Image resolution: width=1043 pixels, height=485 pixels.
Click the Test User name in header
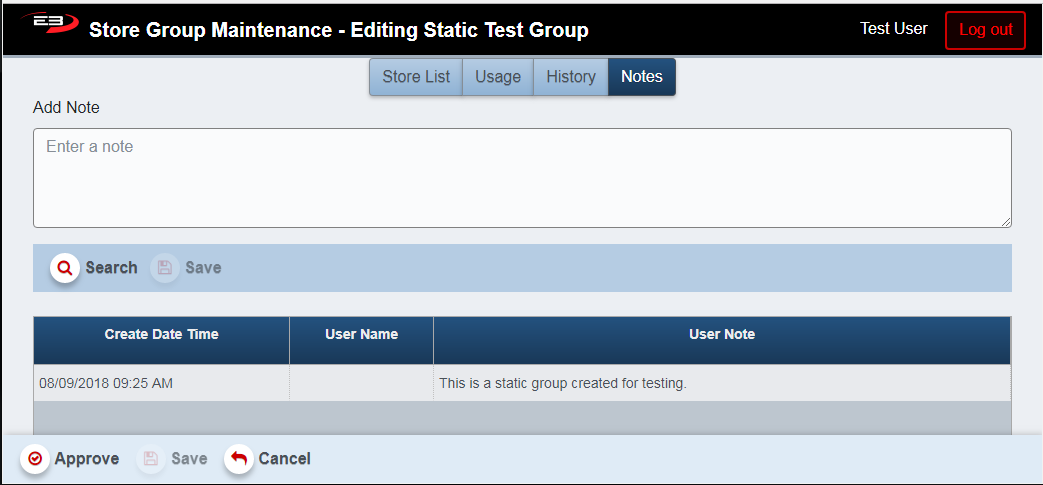click(894, 29)
